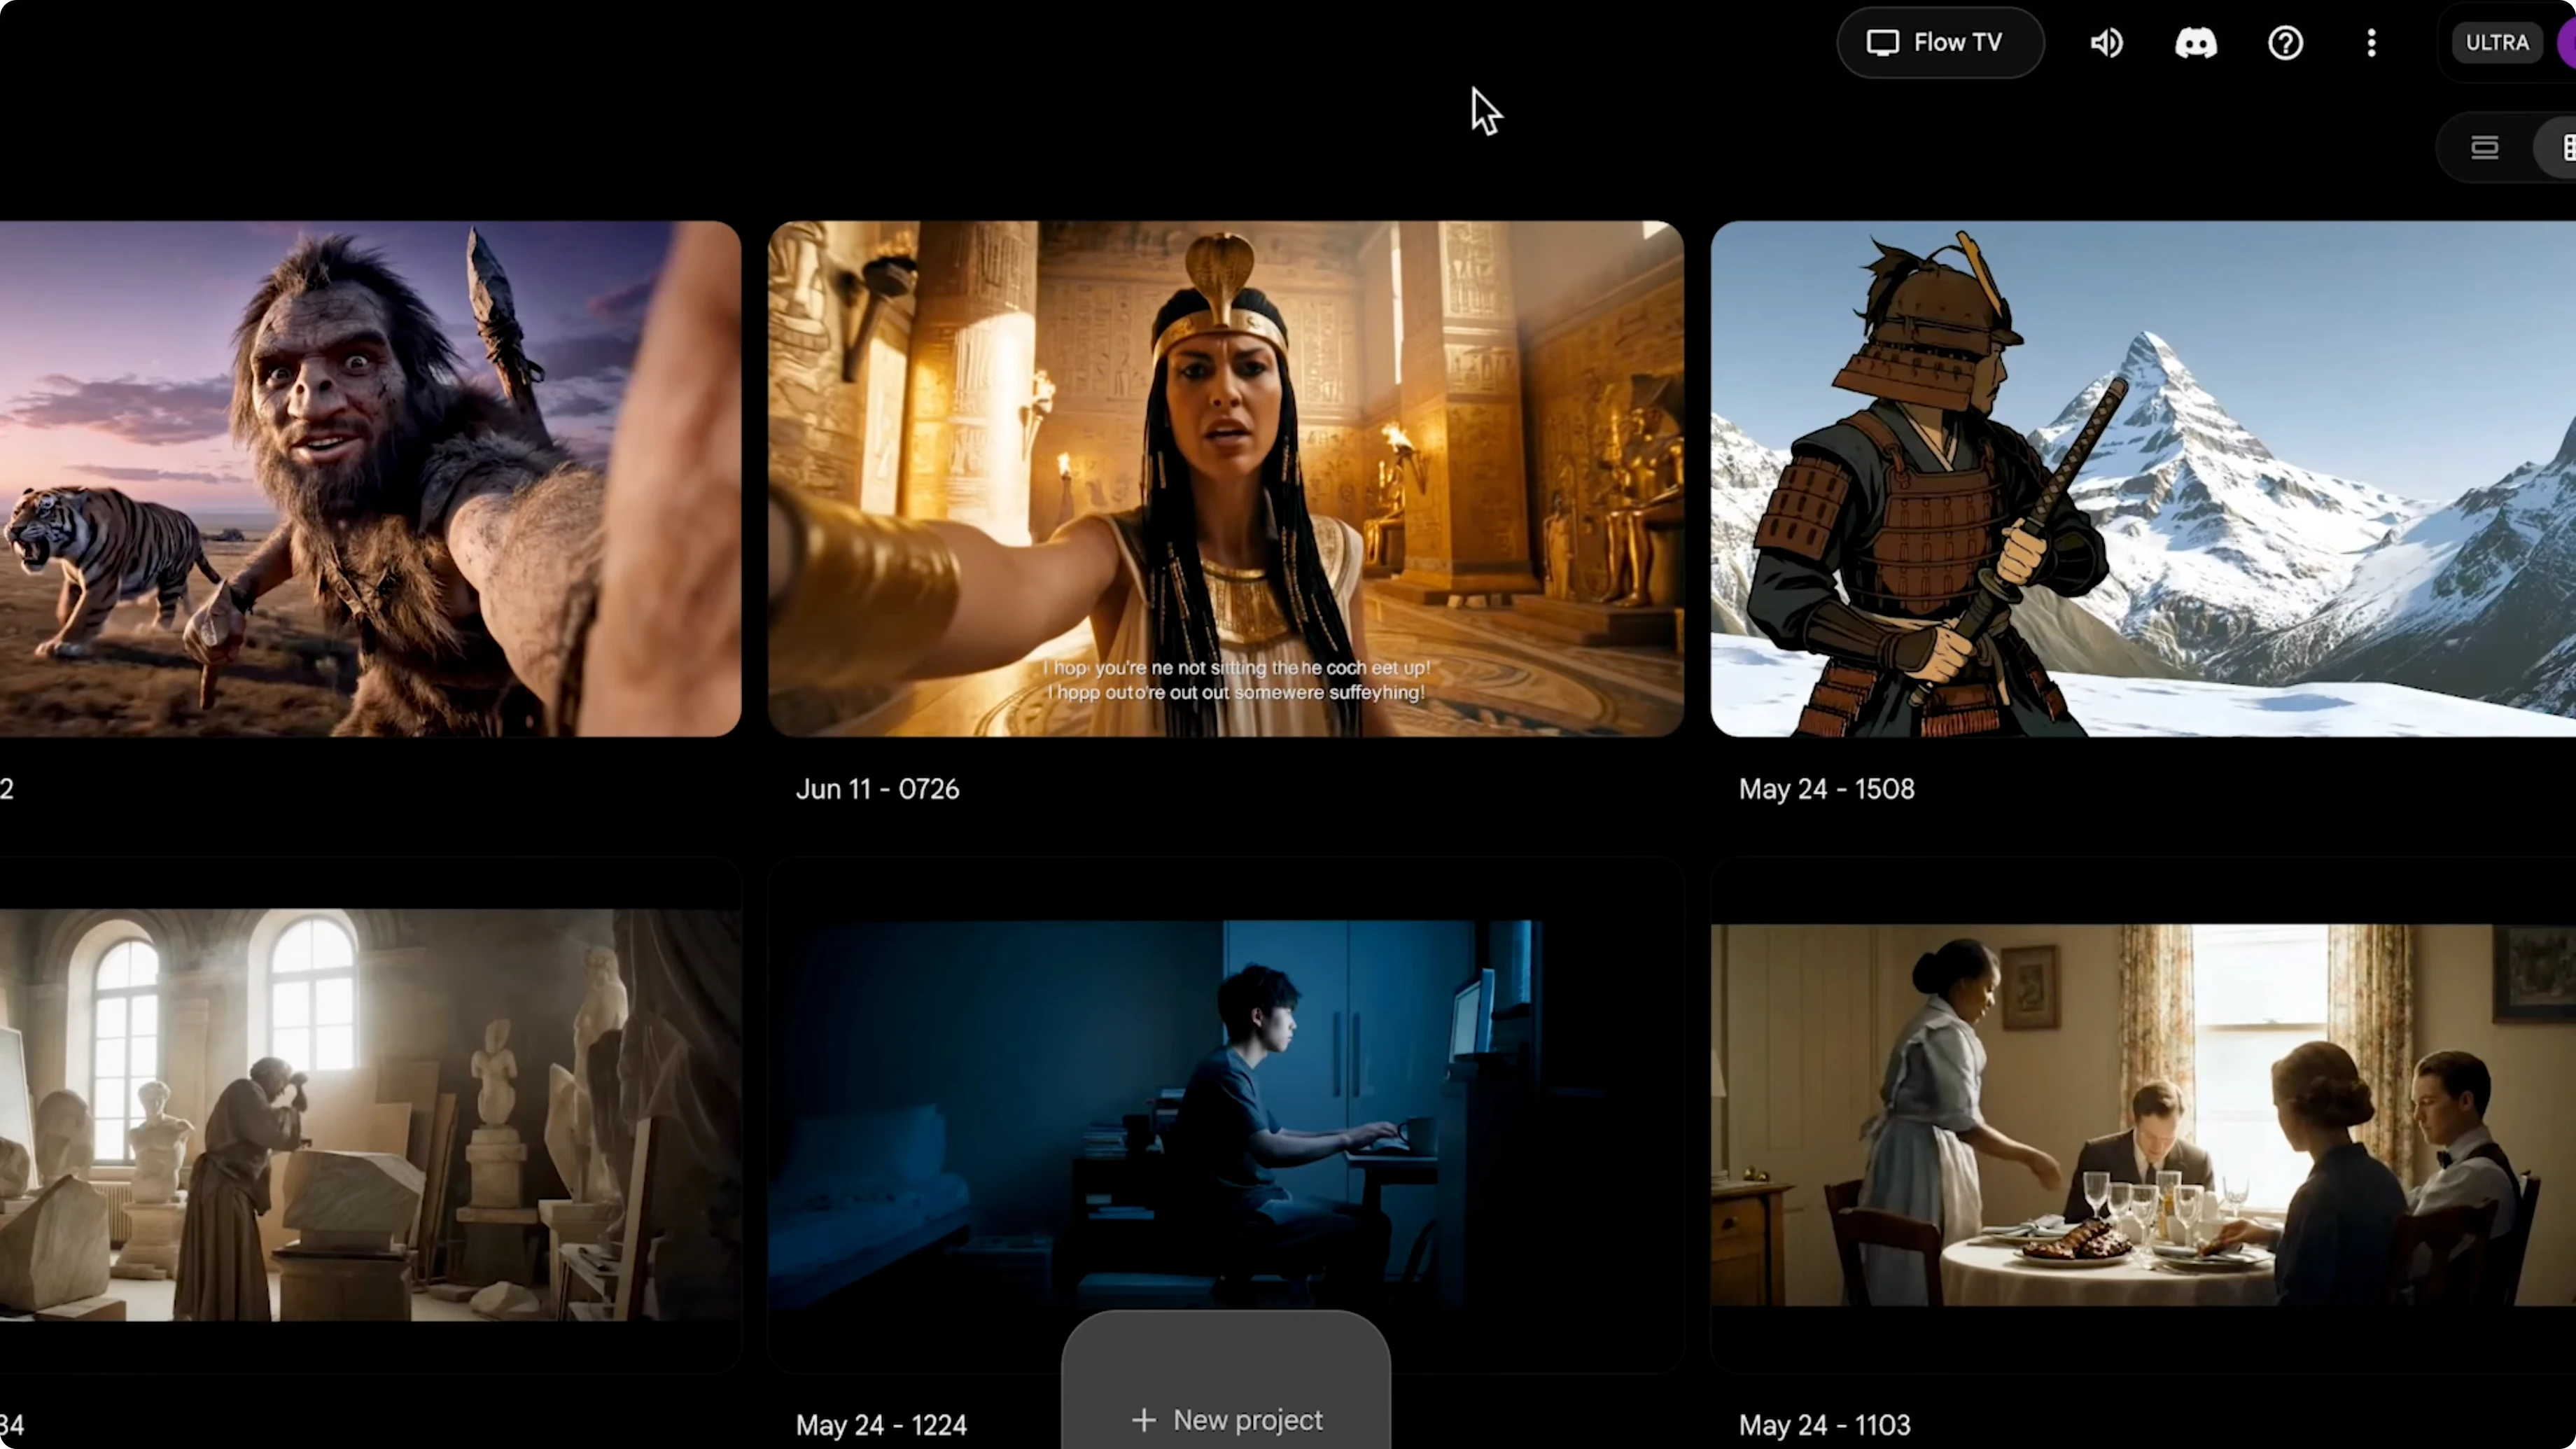Click the plus icon on New project
Screen dimensions: 2576x1449
1143,1419
